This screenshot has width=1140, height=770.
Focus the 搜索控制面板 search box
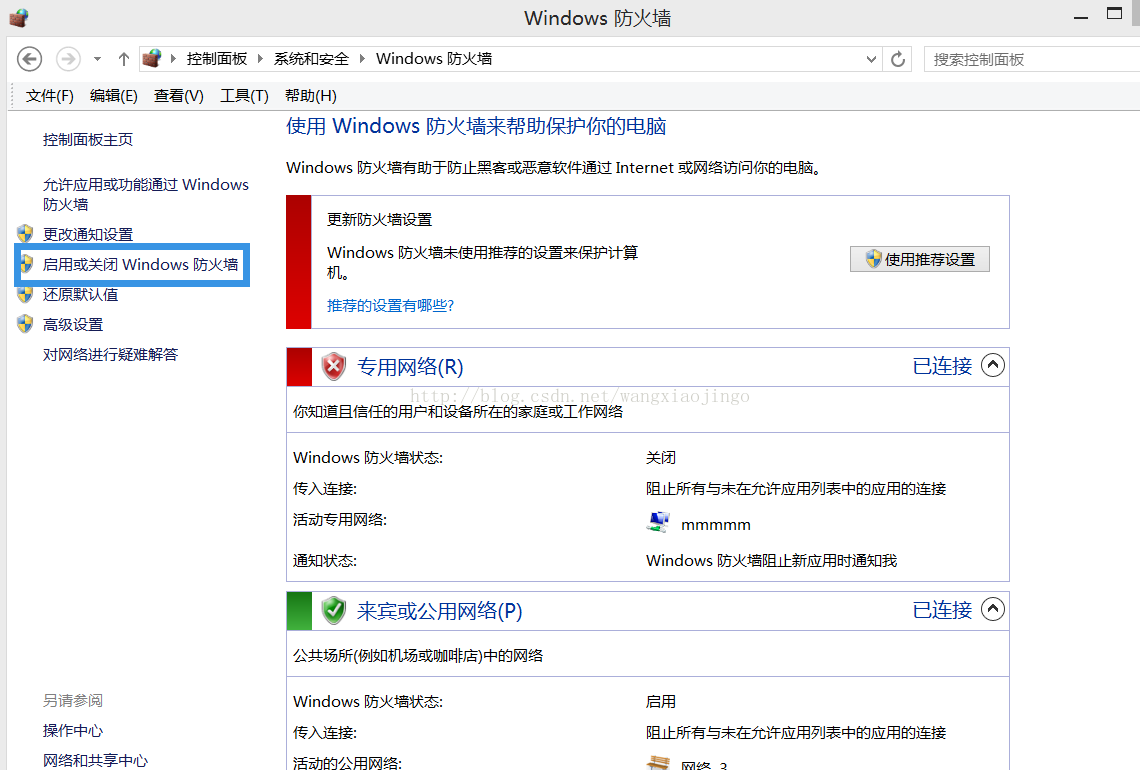(1032, 60)
